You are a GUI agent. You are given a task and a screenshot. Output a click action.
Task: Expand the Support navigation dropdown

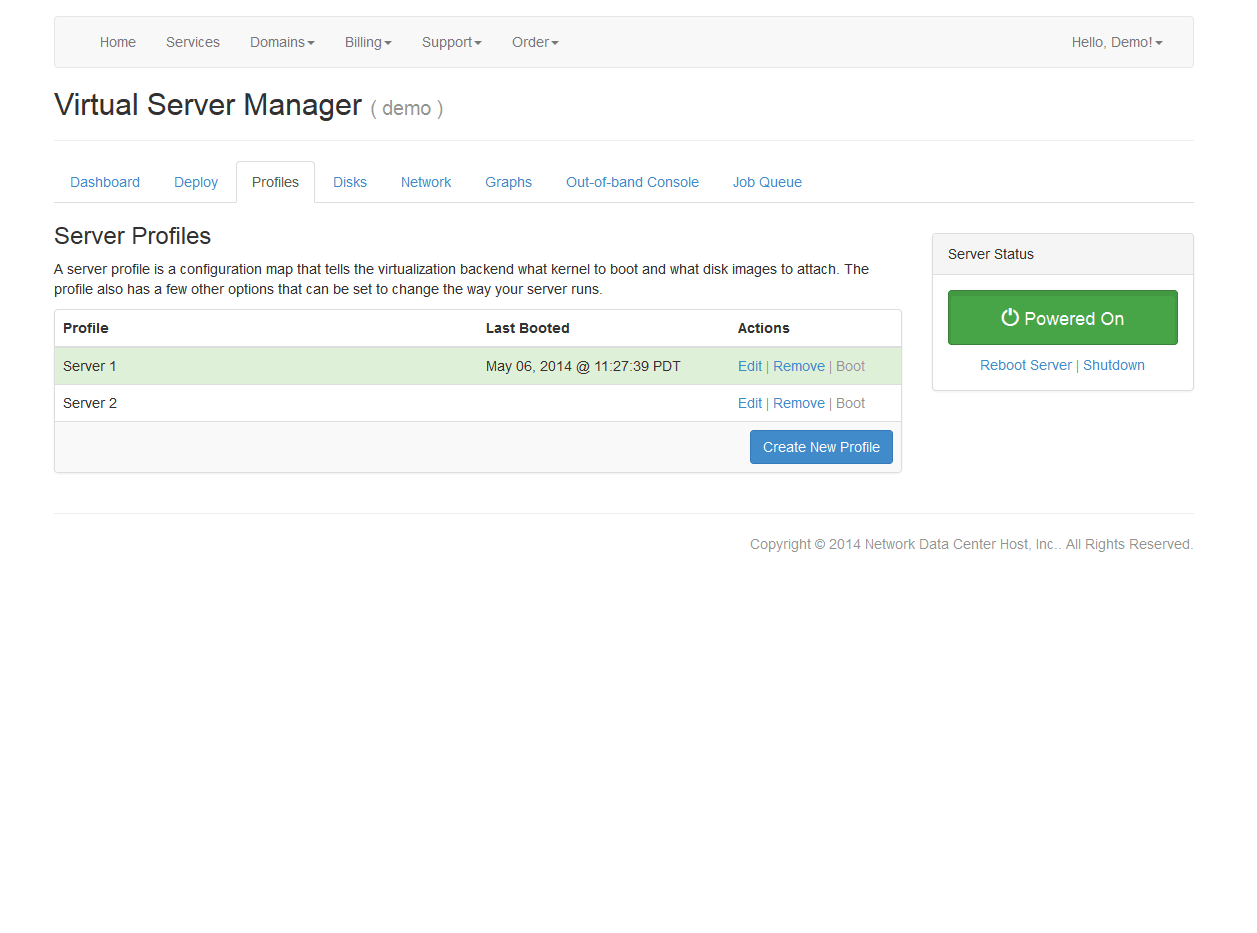pos(451,42)
